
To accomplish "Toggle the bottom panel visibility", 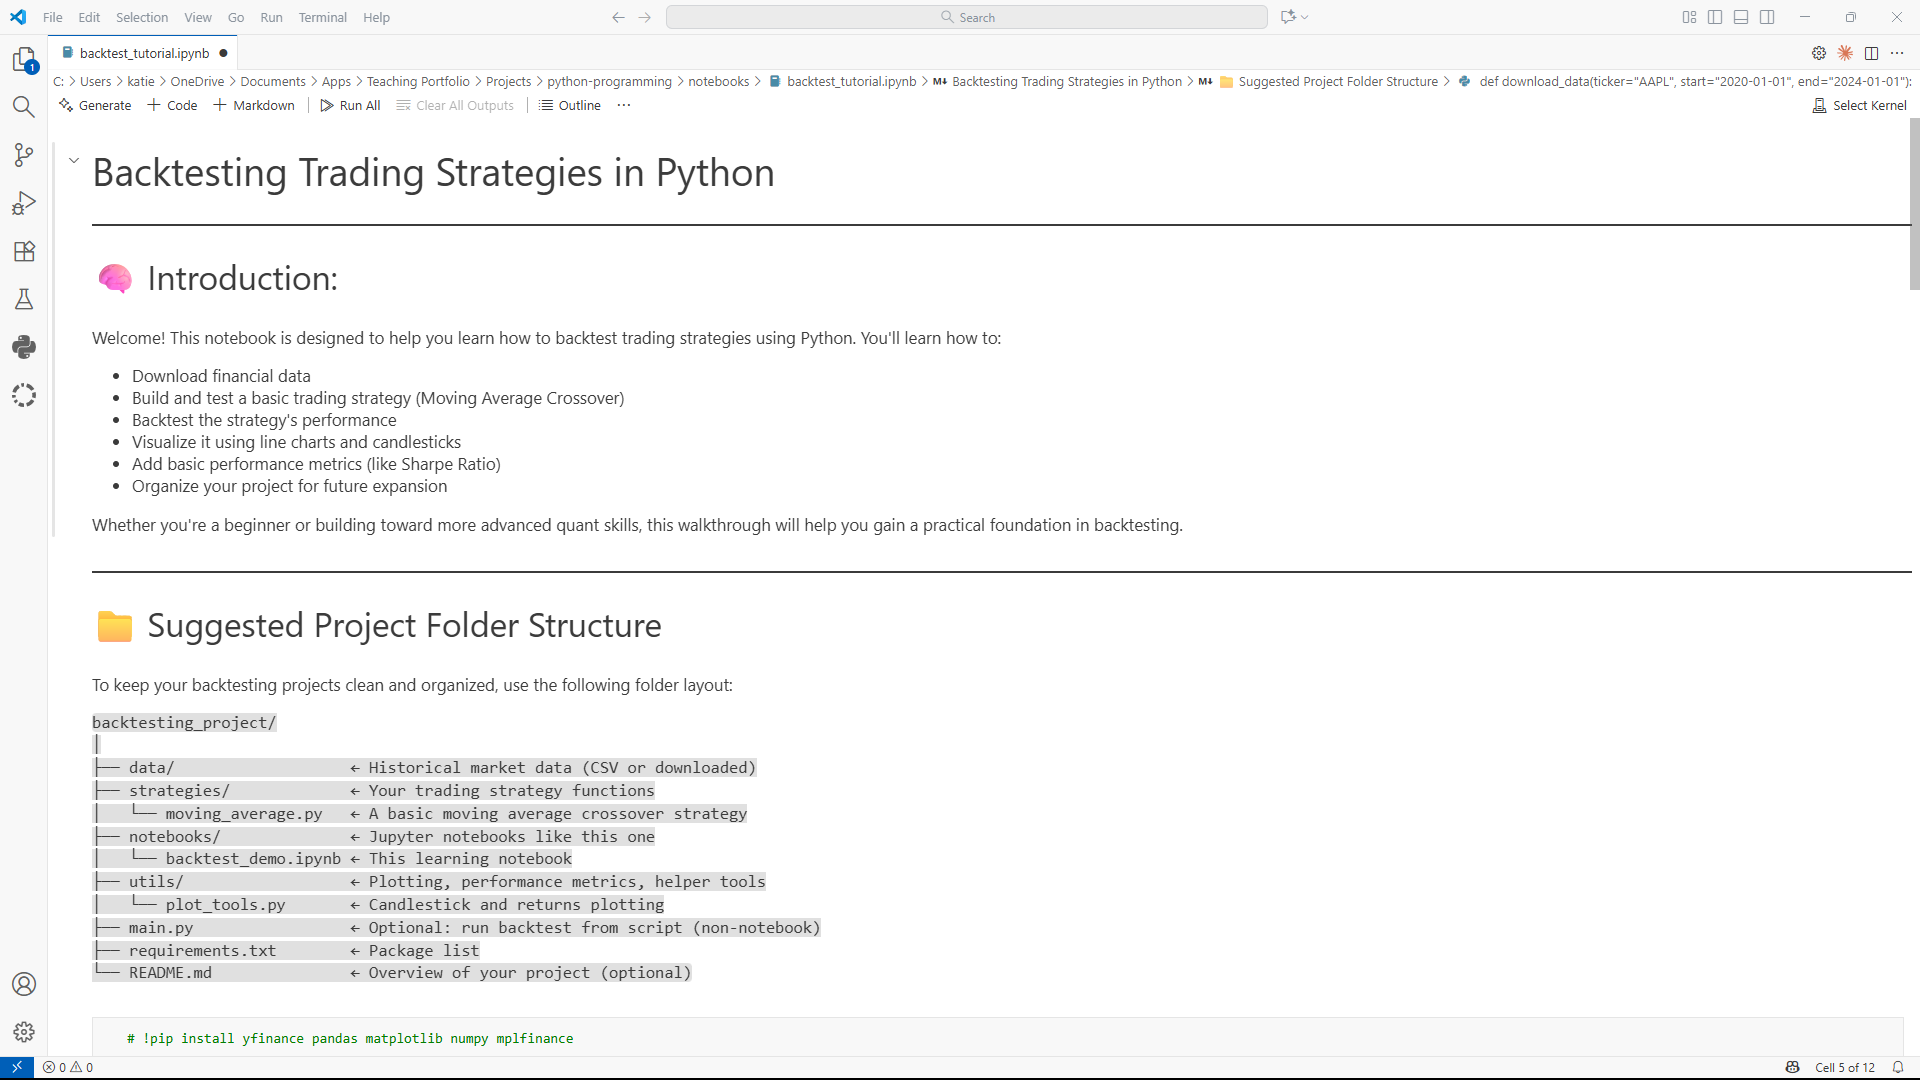I will 1741,17.
